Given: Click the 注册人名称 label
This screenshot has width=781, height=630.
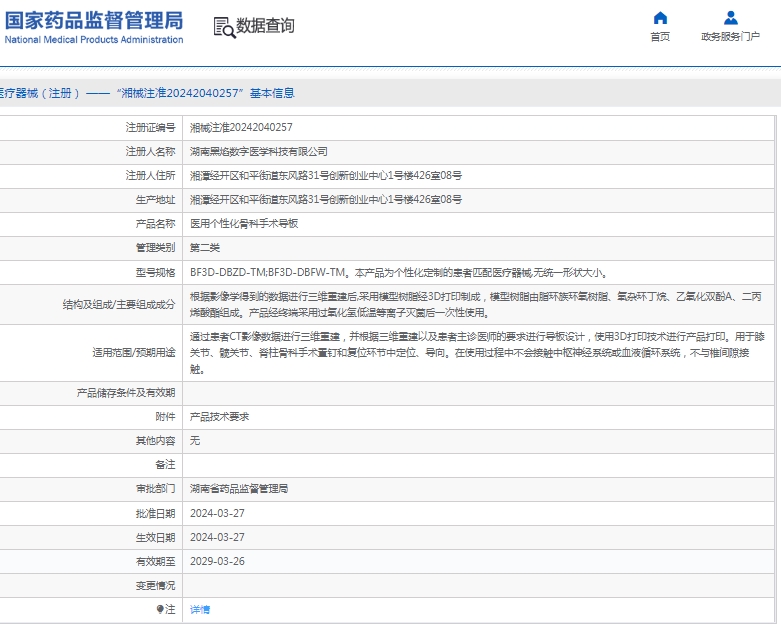Looking at the screenshot, I should click(x=150, y=151).
